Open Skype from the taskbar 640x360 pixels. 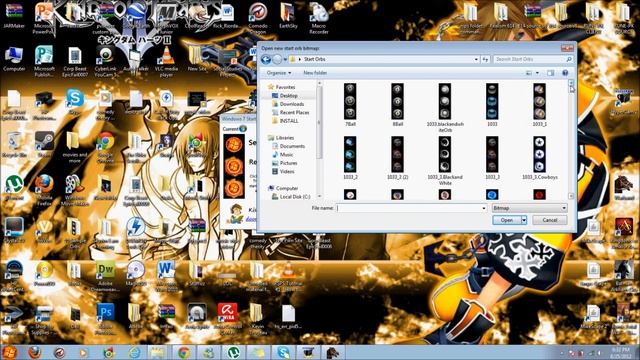pyautogui.click(x=283, y=352)
